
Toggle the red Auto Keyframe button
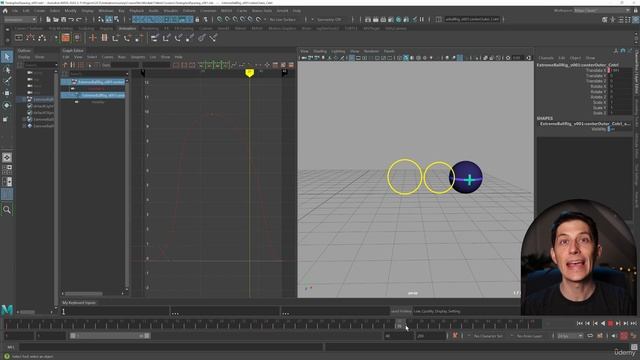624,336
